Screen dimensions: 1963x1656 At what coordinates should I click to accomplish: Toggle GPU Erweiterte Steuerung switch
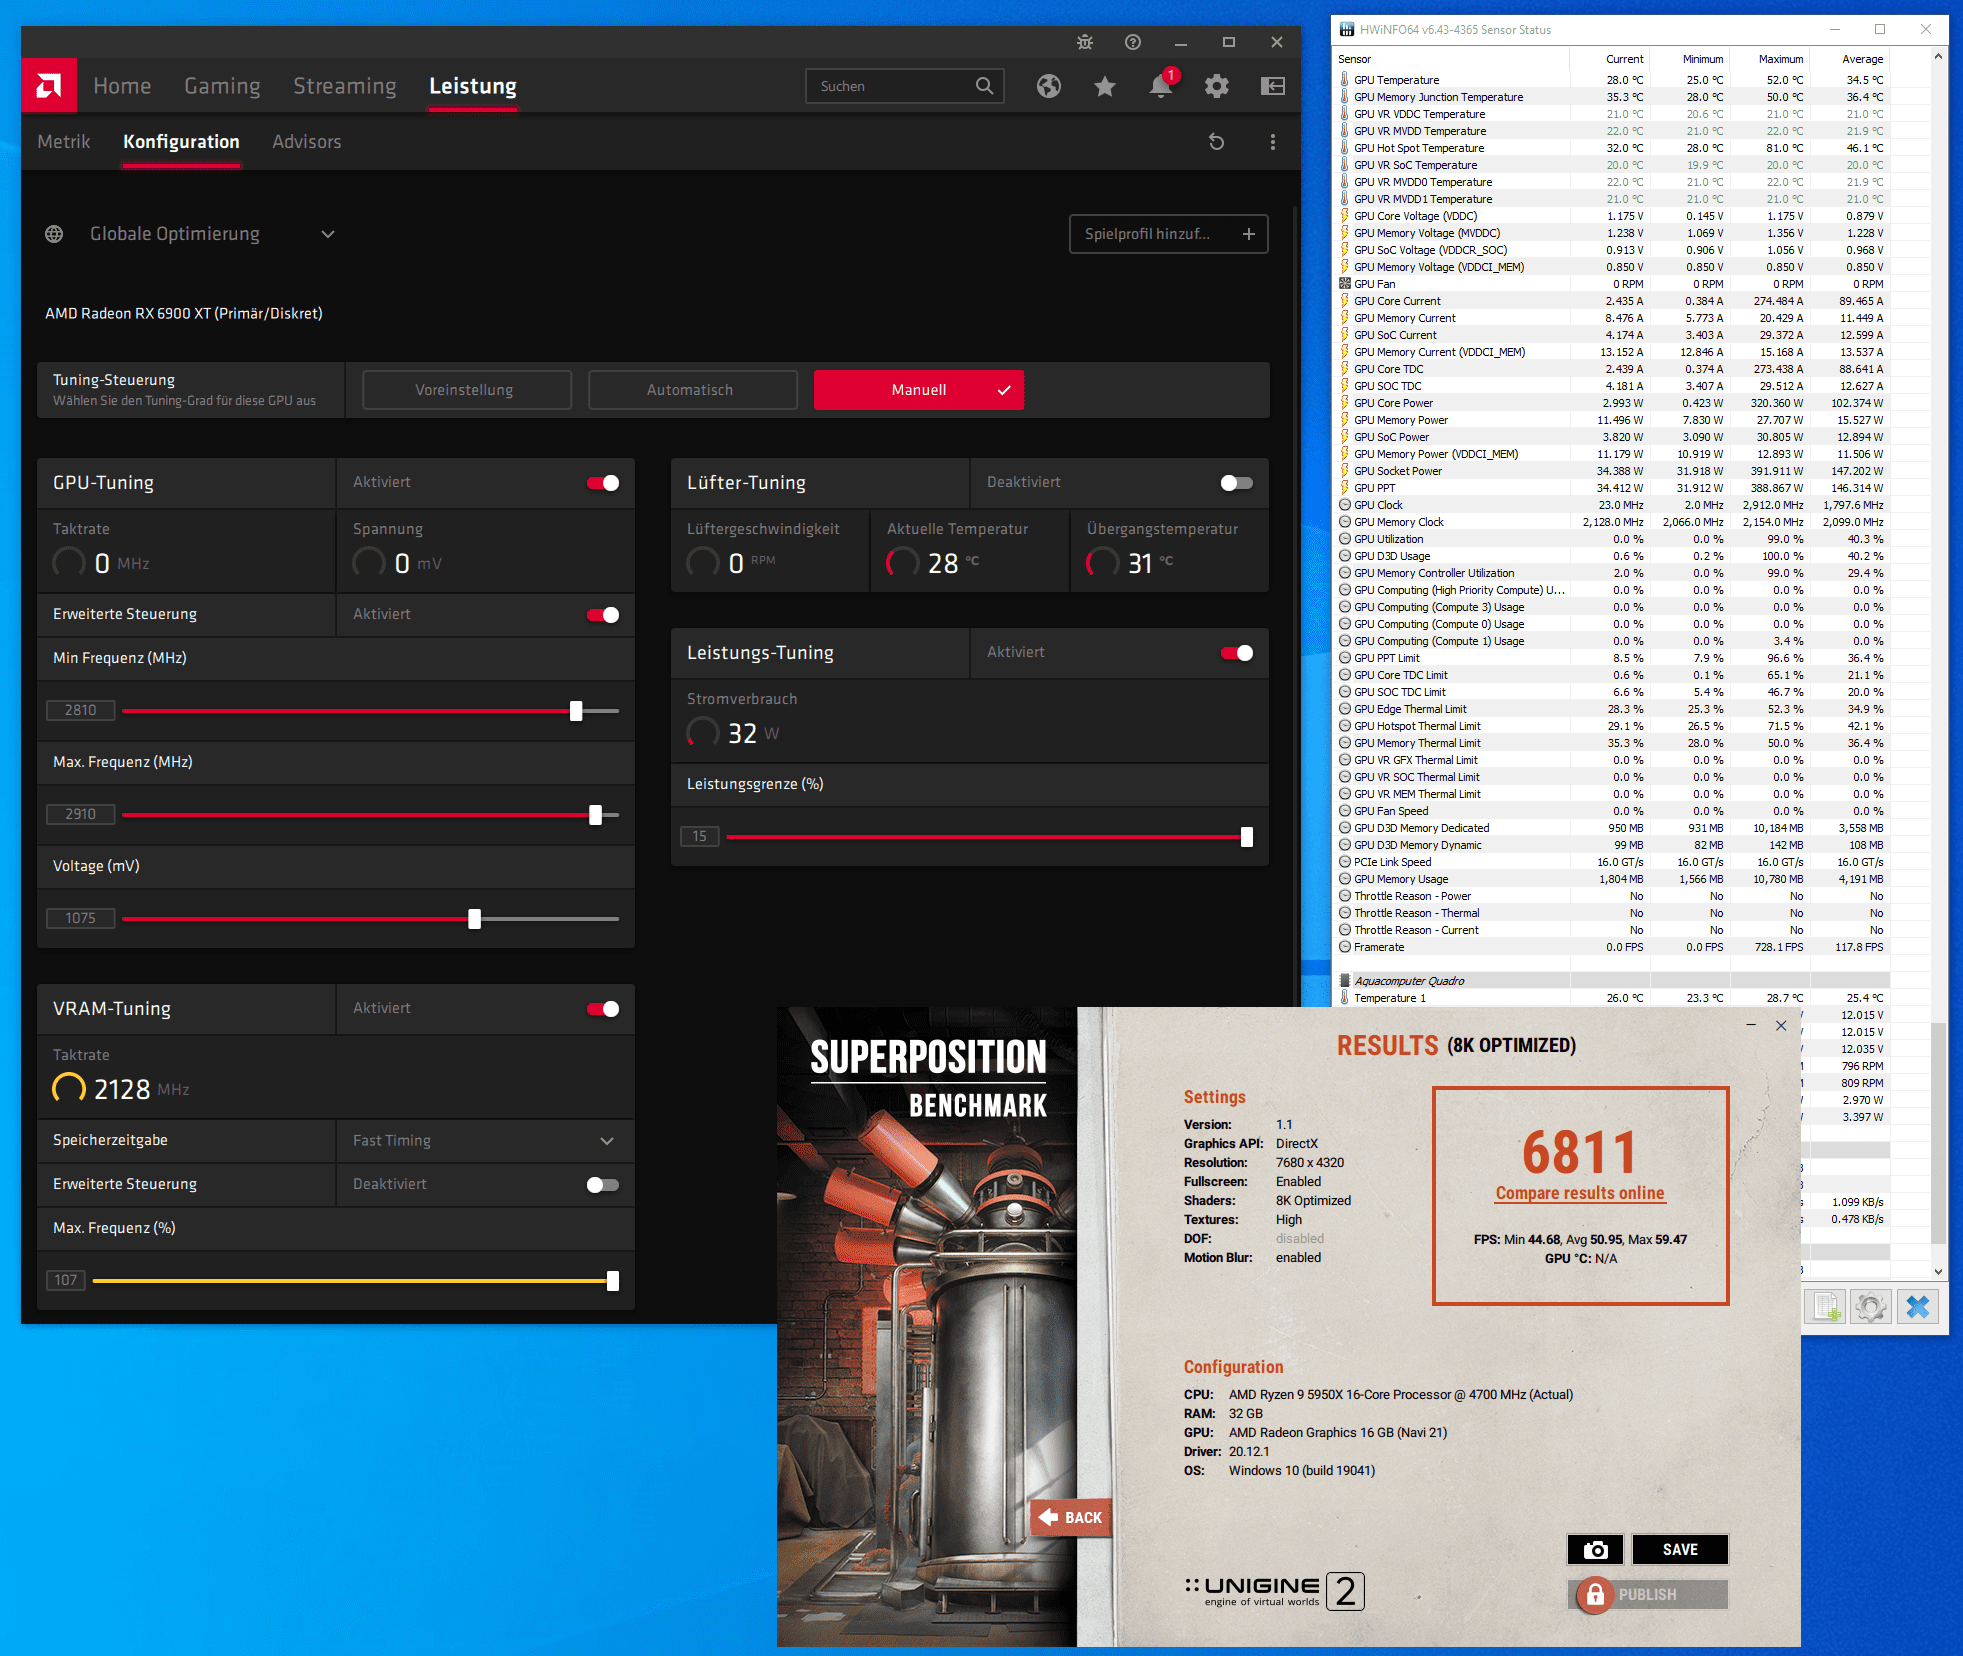(603, 615)
